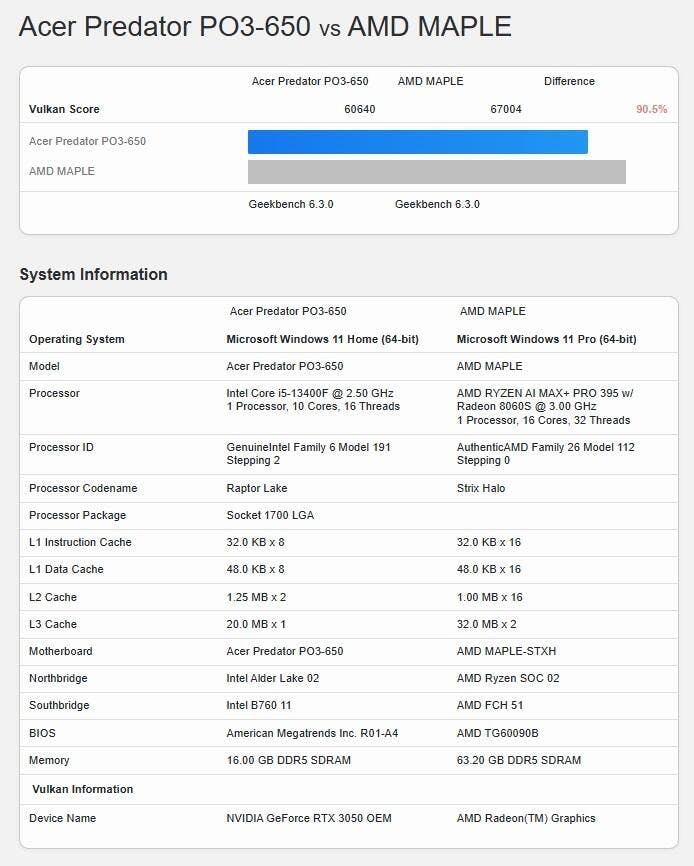Click the Processor Codename row label
Viewport: 694px width, 866px height.
83,488
